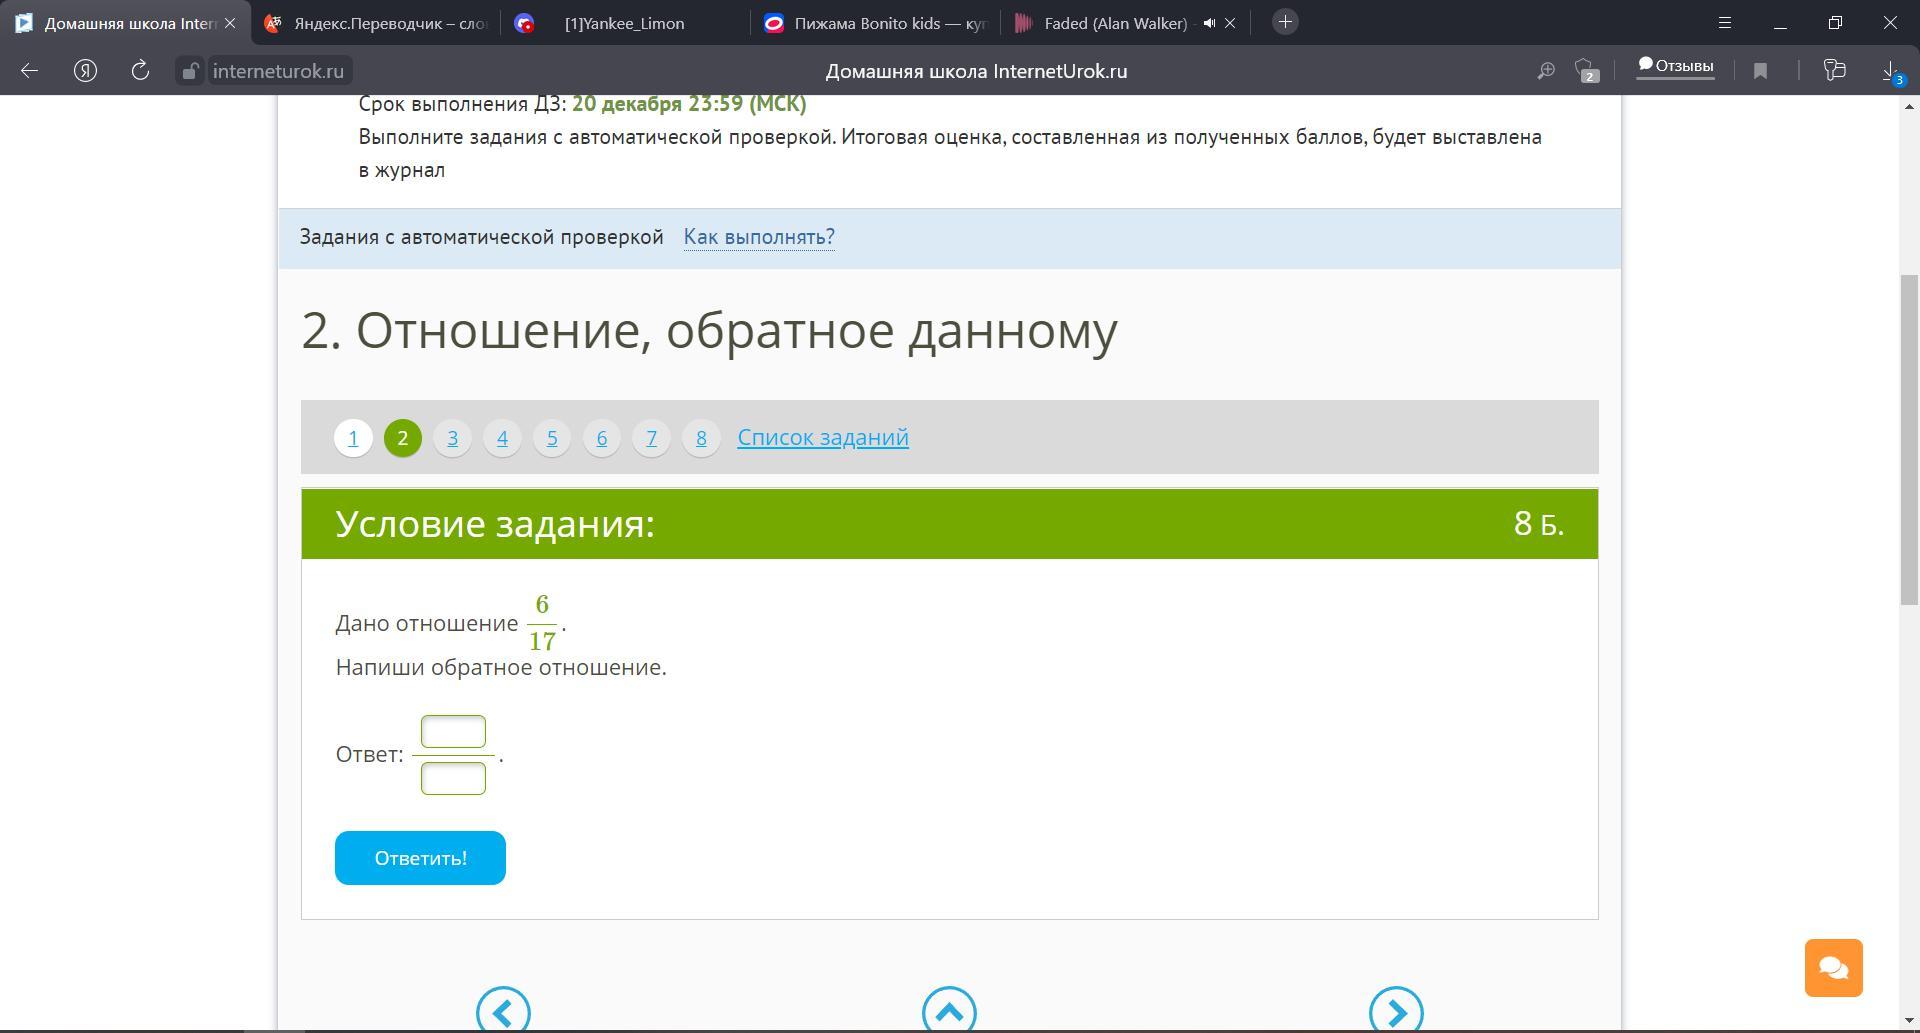This screenshot has width=1920, height=1033.
Task: Jump to the top with the up arrow circle
Action: [949, 1010]
